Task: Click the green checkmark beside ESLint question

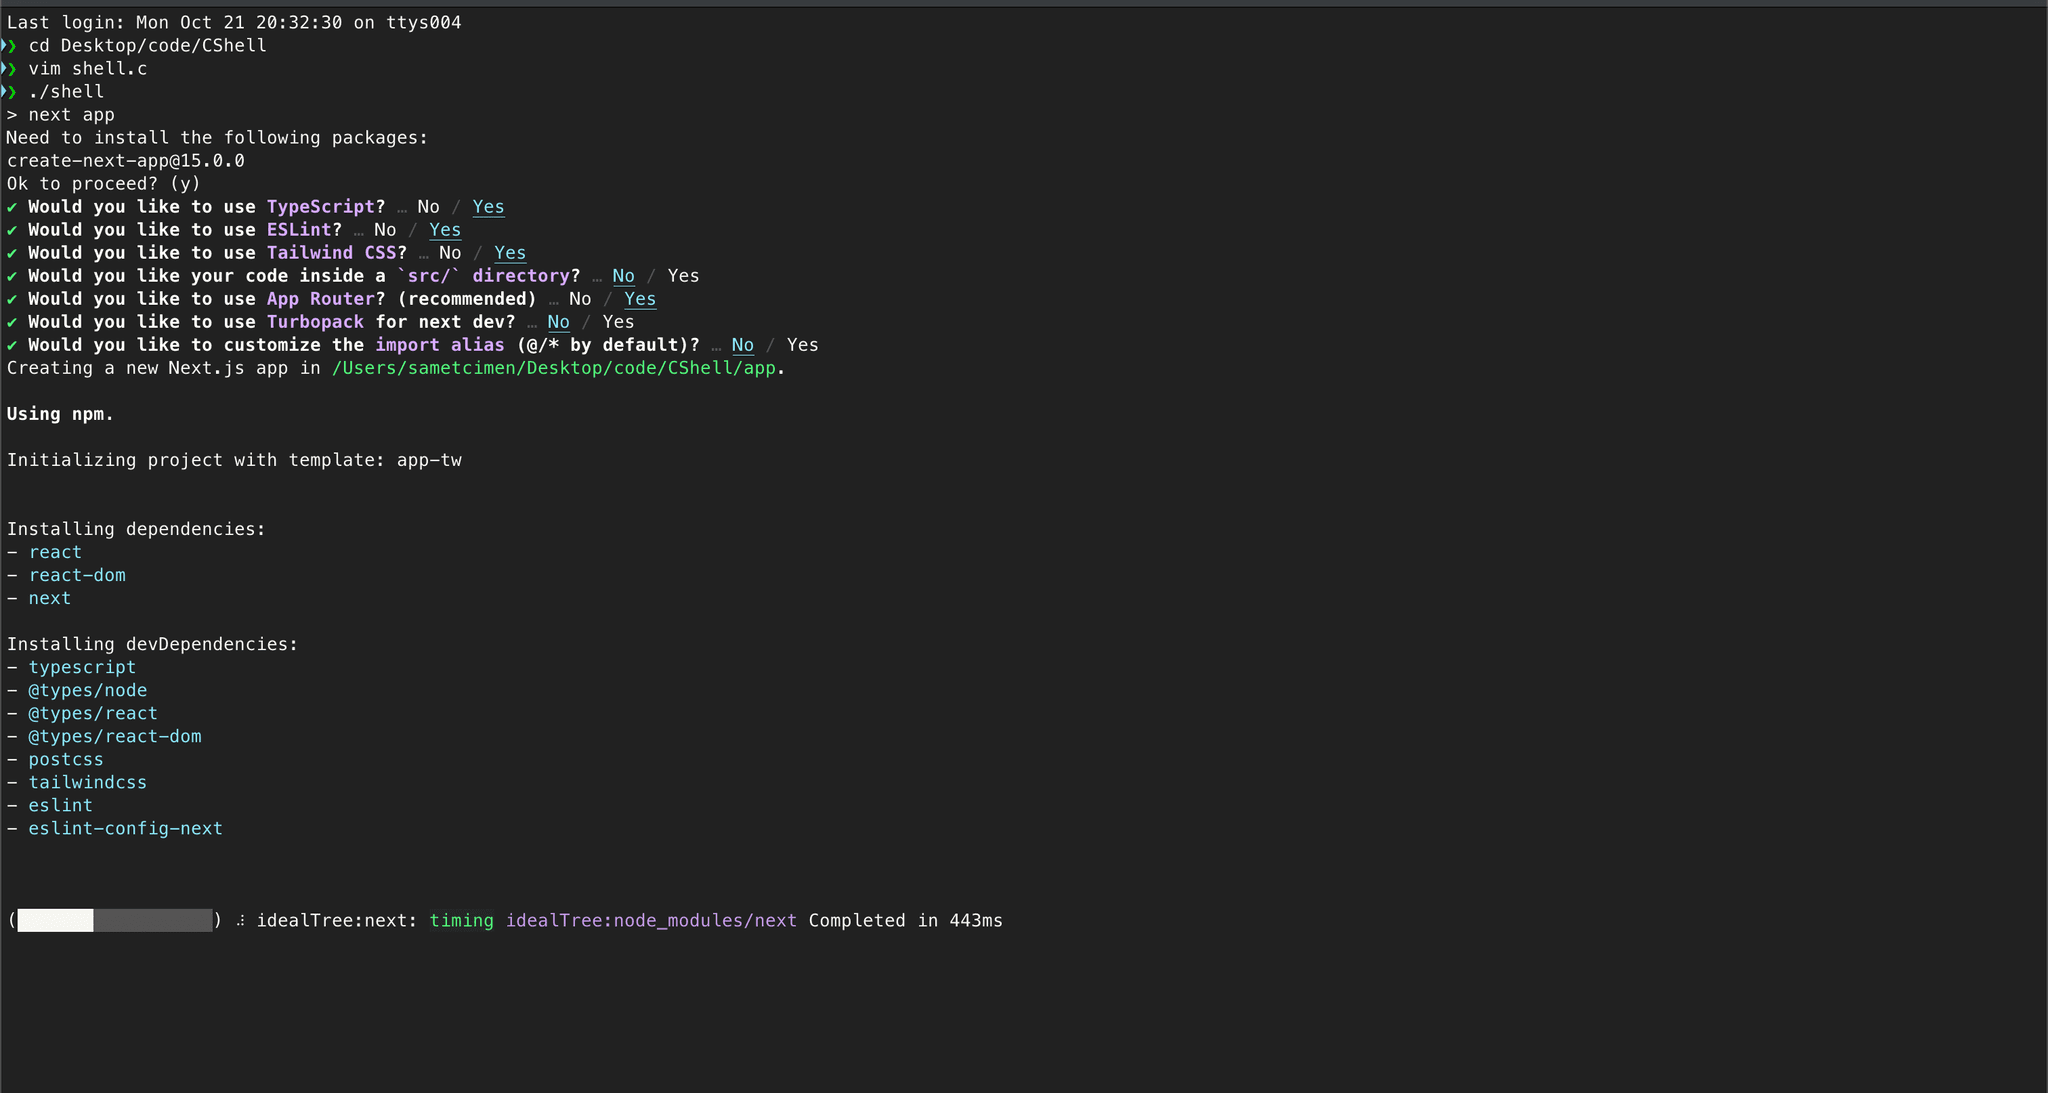Action: tap(12, 230)
